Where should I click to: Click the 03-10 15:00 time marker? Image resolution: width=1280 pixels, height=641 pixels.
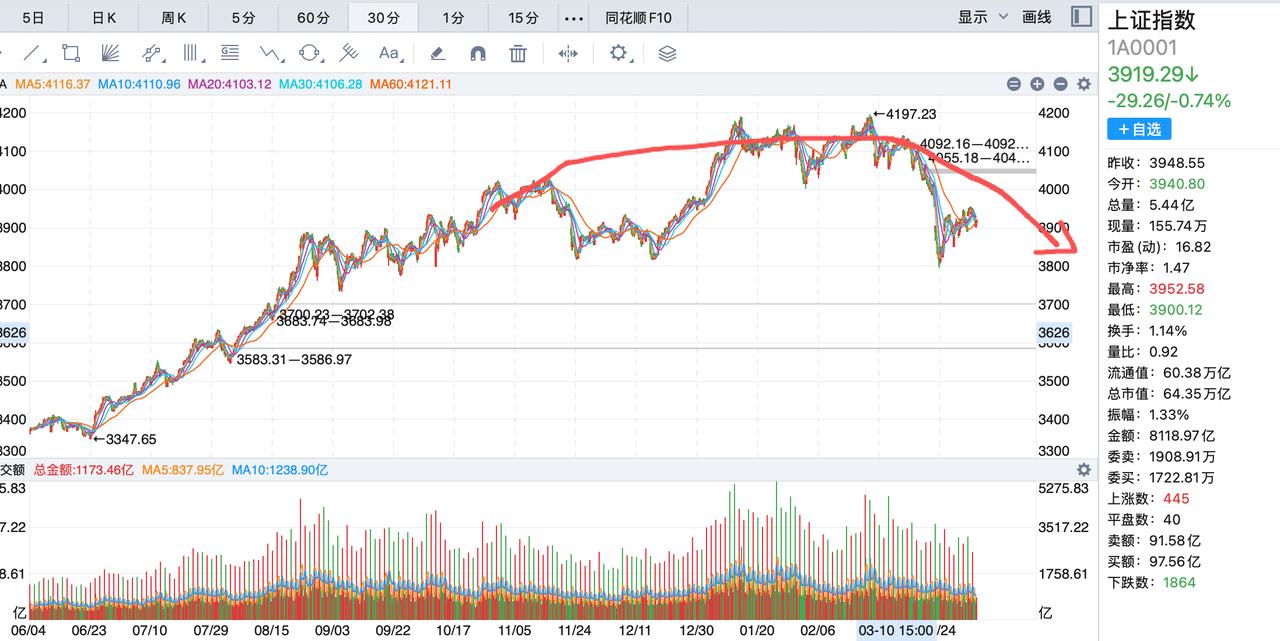pyautogui.click(x=897, y=631)
